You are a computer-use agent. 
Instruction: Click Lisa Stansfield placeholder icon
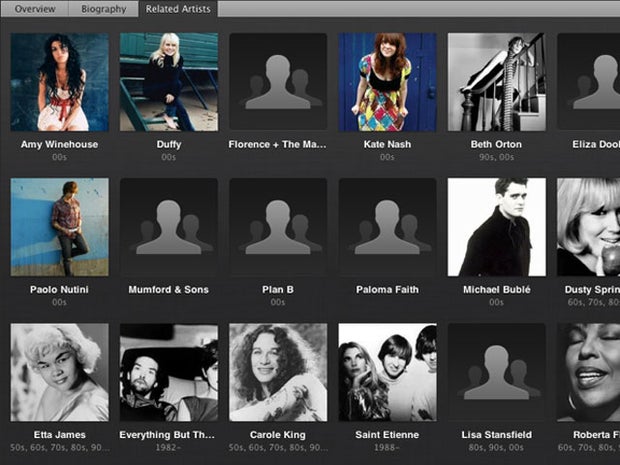click(x=497, y=372)
